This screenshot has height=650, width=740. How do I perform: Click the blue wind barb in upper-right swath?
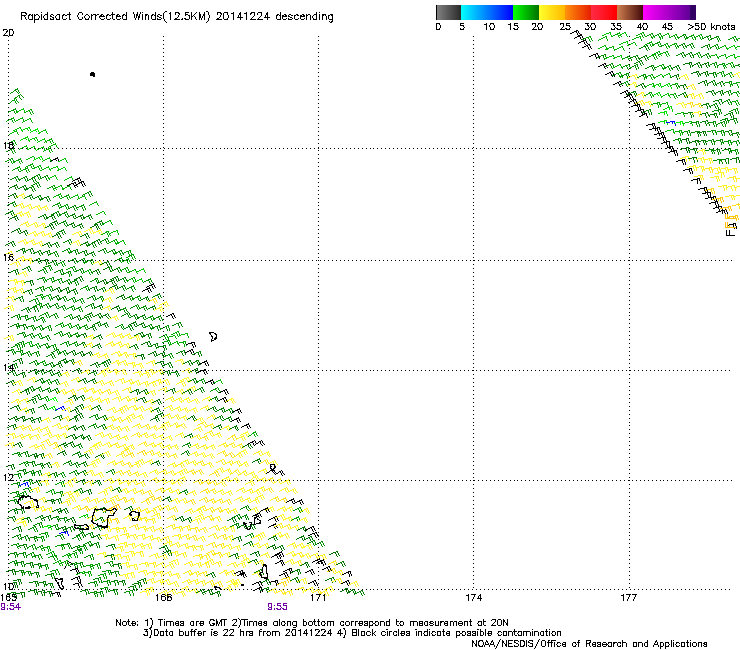(671, 123)
